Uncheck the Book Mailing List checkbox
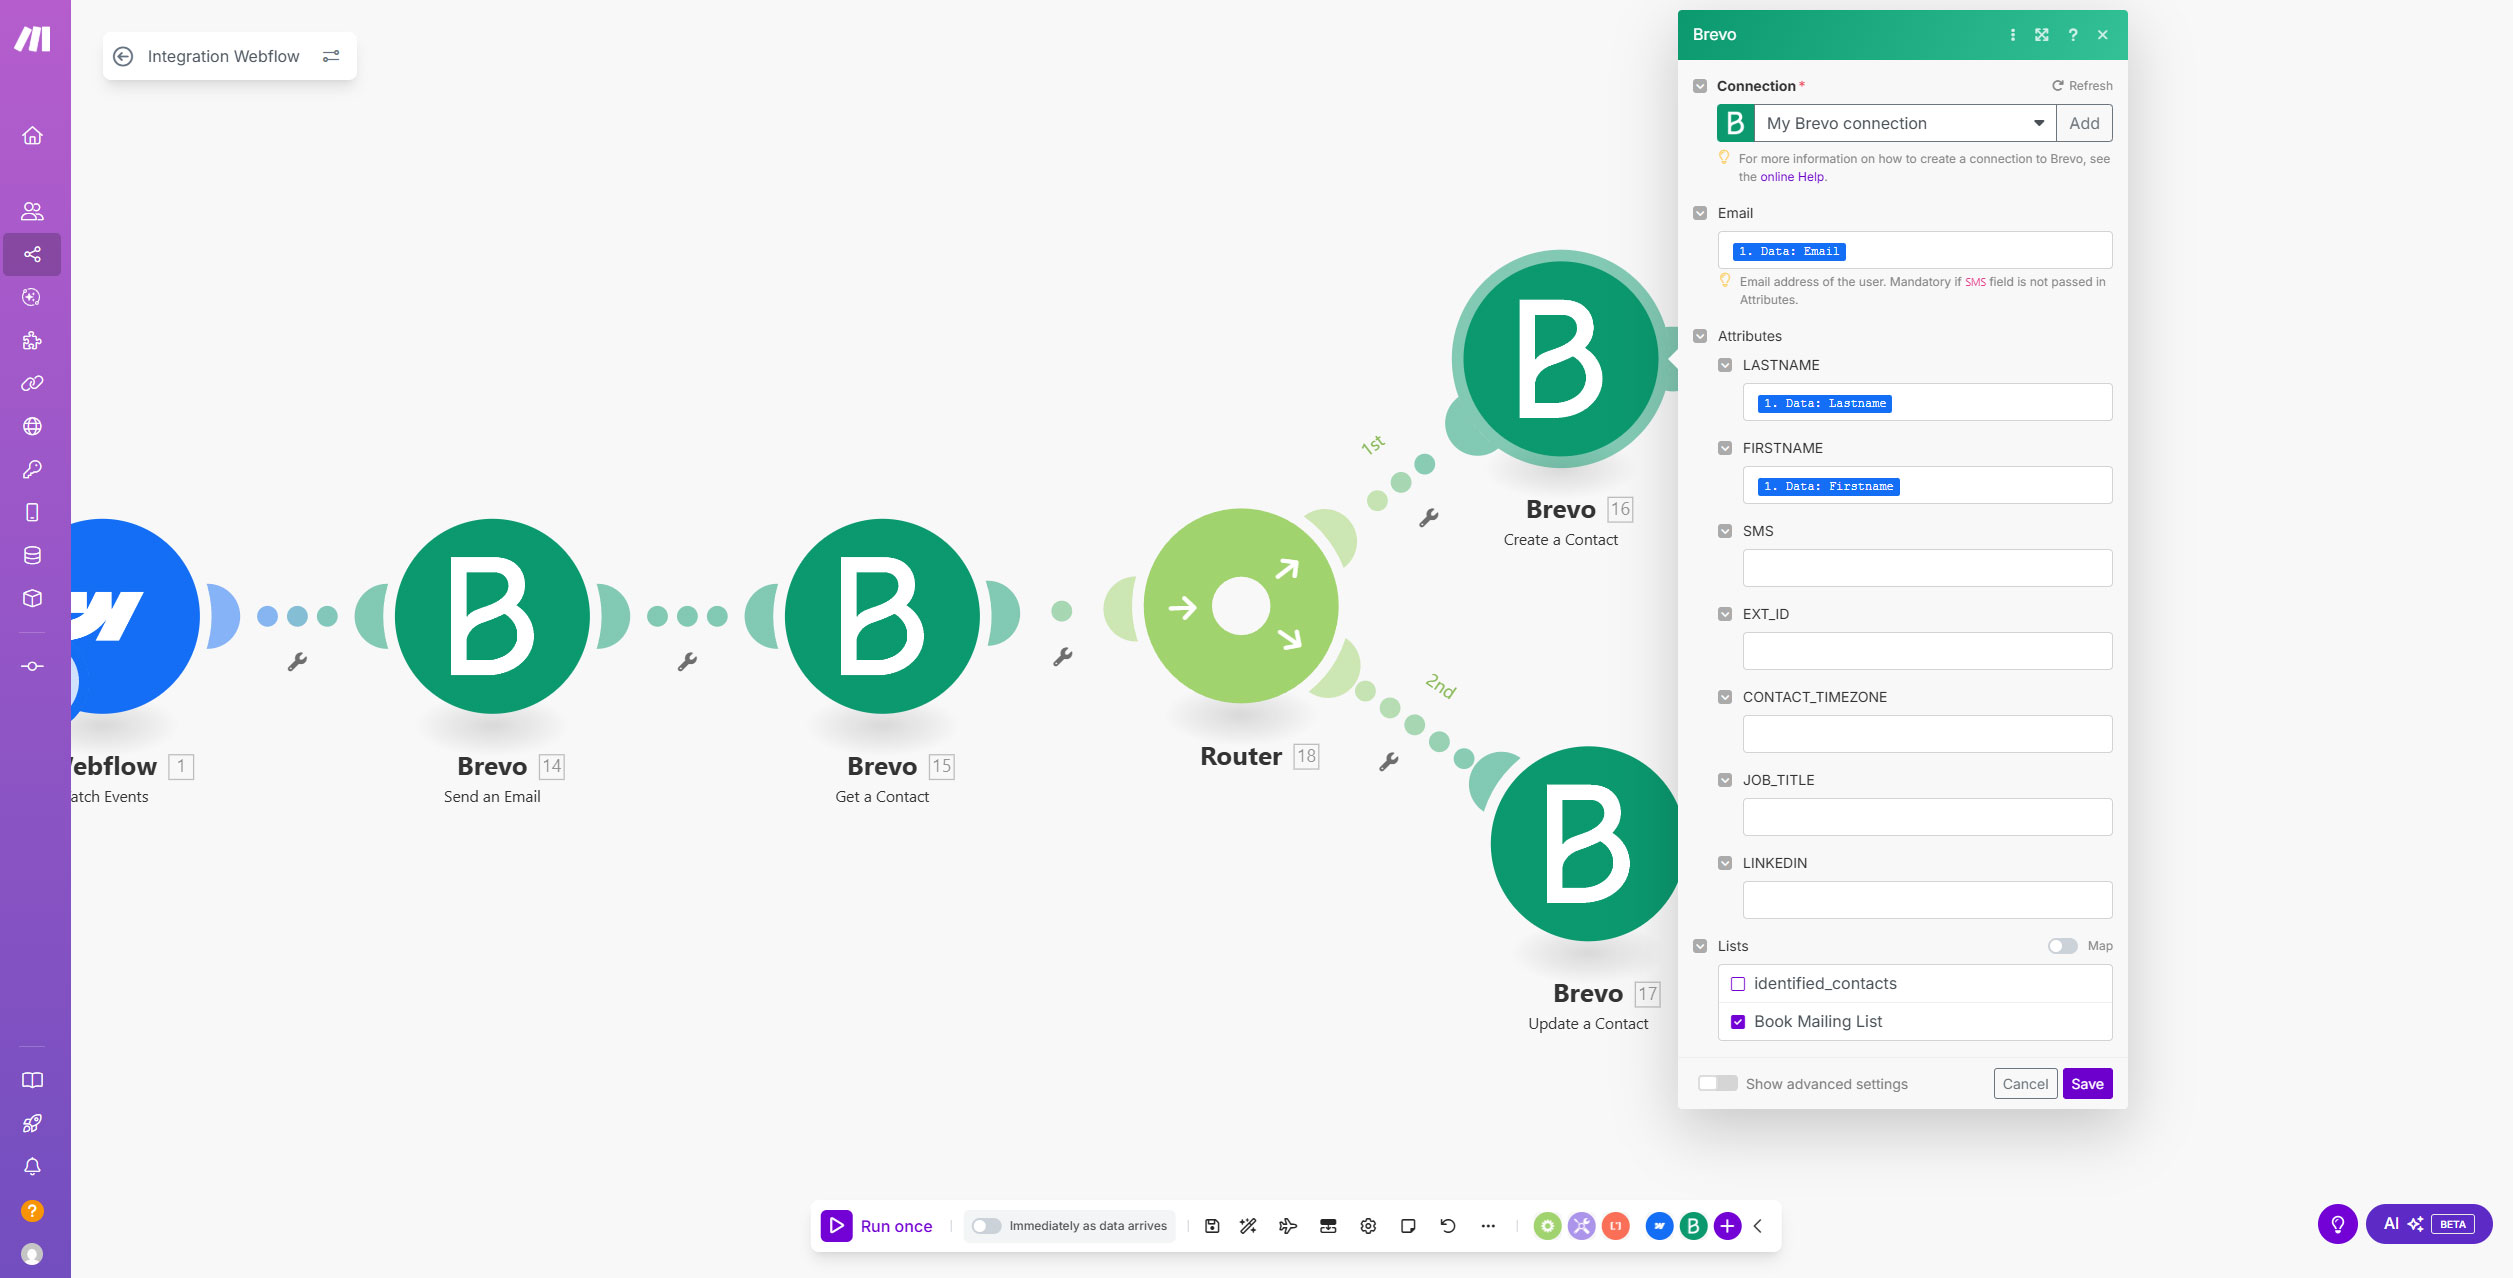This screenshot has height=1278, width=2513. (x=1738, y=1022)
